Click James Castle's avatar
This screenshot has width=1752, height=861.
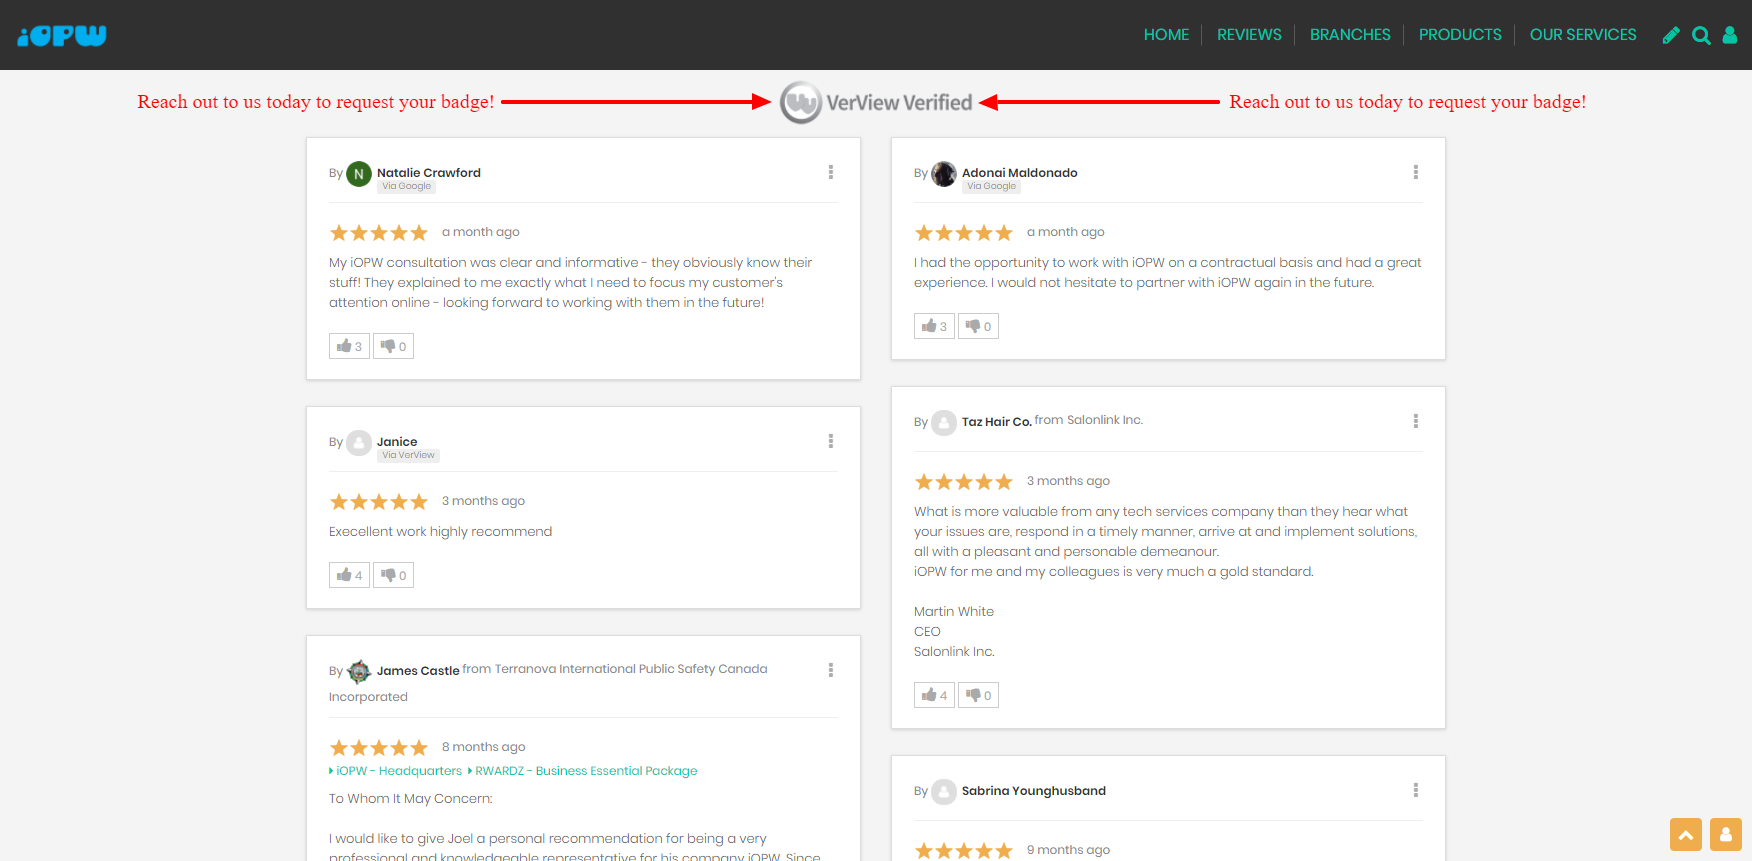pyautogui.click(x=359, y=672)
